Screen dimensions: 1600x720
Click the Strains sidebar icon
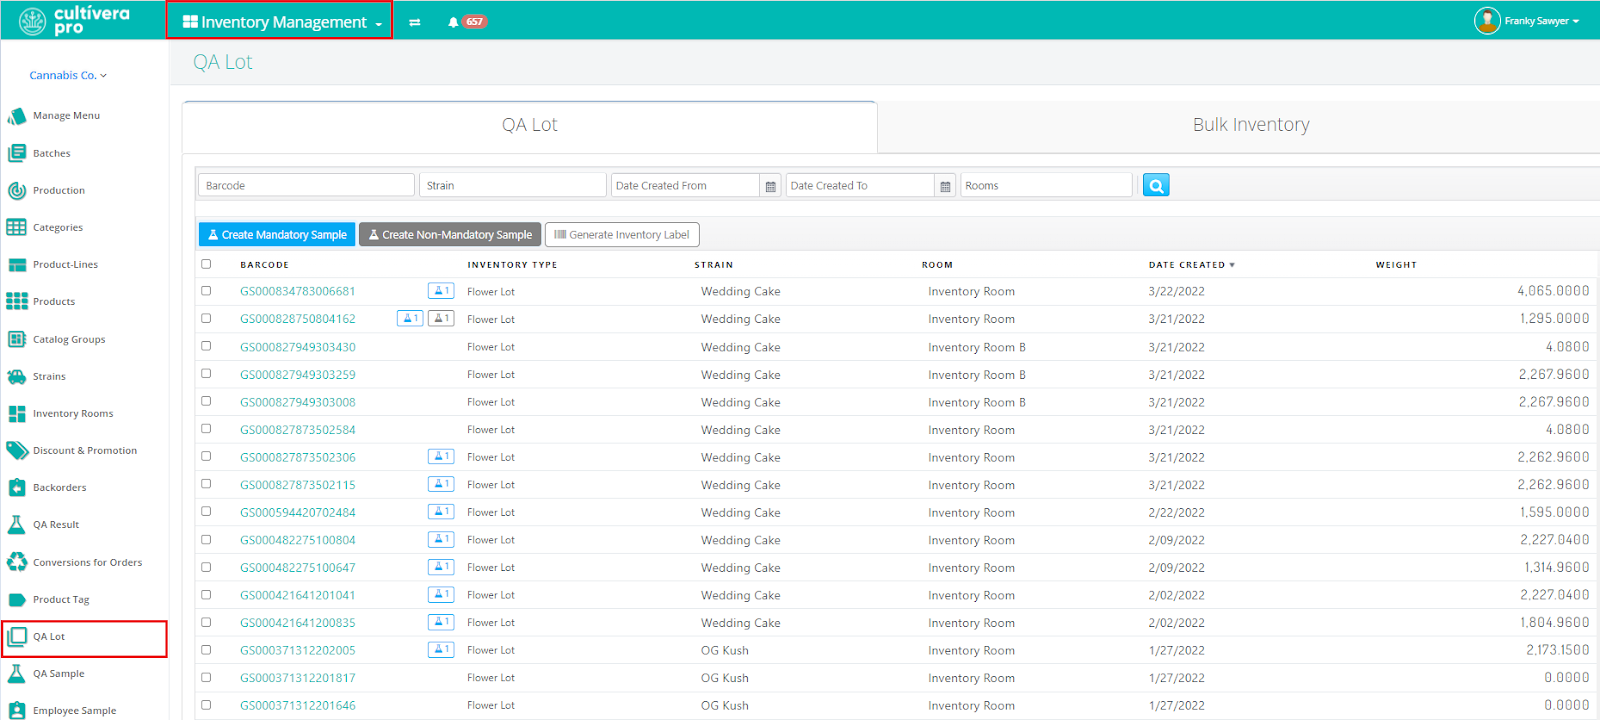pyautogui.click(x=17, y=376)
